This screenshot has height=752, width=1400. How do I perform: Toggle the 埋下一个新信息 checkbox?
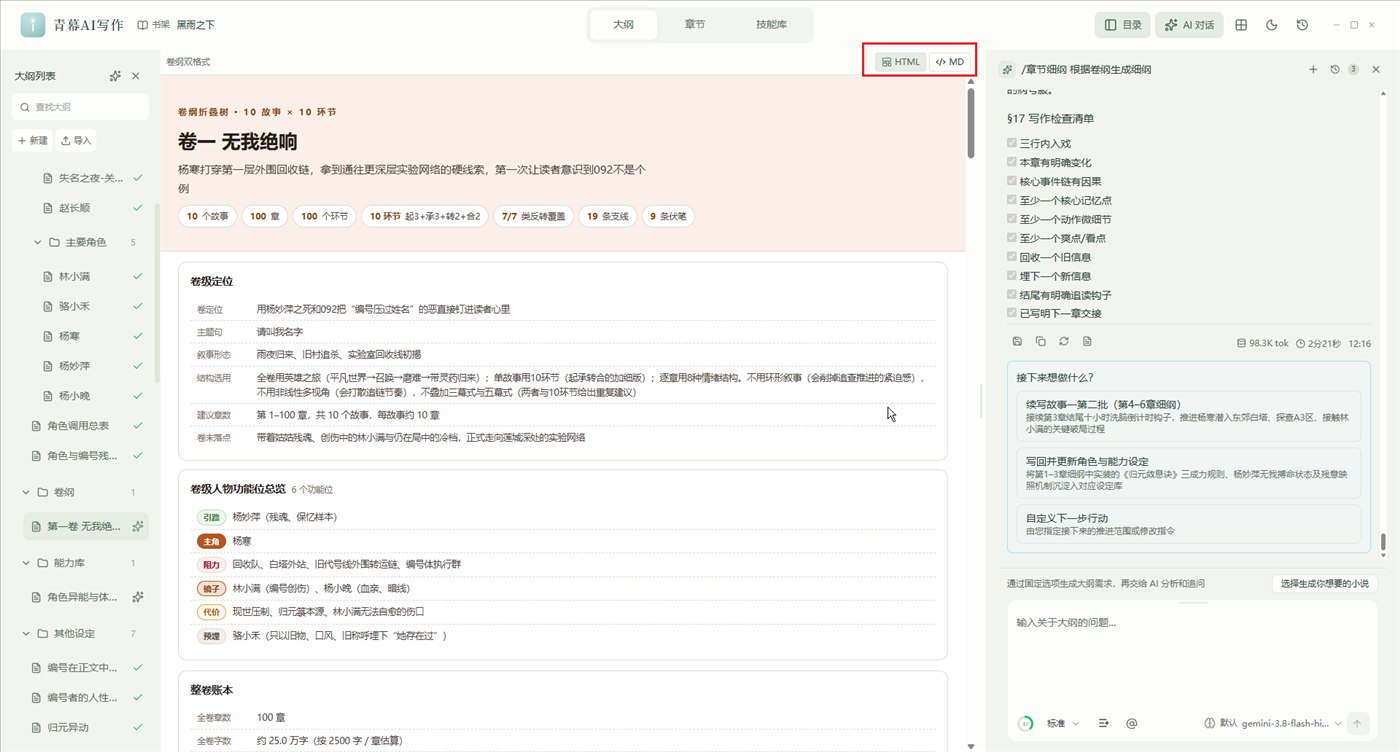[x=1012, y=276]
